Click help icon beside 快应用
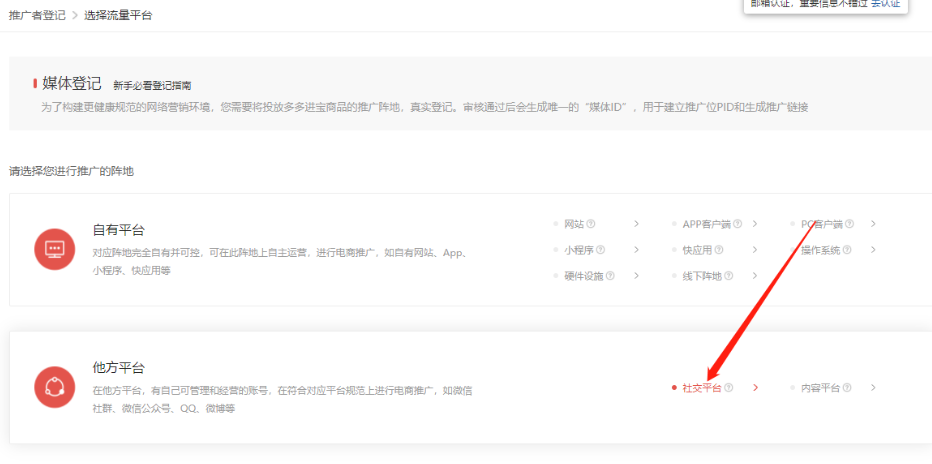 tap(718, 250)
